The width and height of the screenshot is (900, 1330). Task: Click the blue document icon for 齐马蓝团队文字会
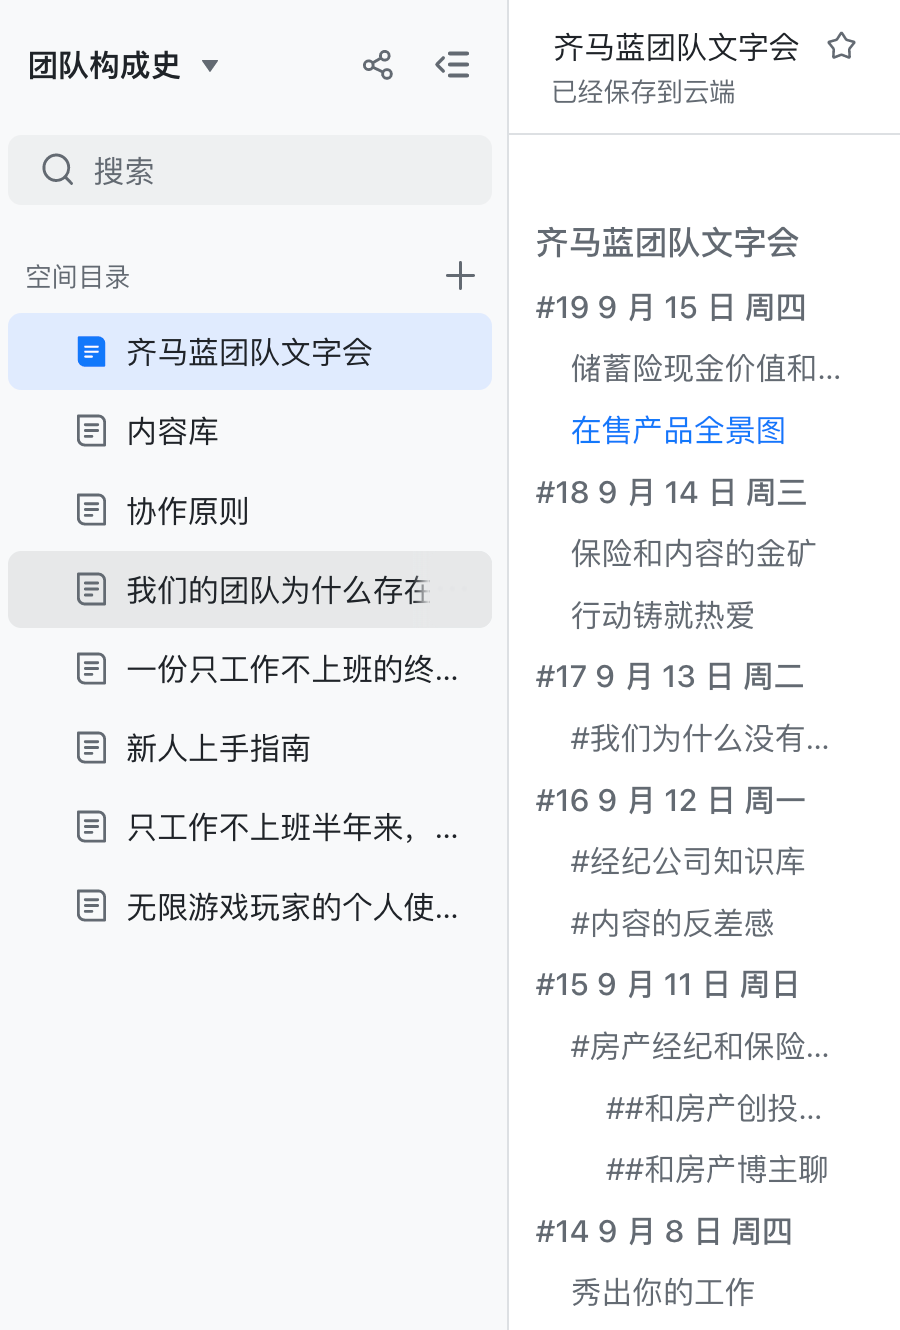(x=91, y=352)
